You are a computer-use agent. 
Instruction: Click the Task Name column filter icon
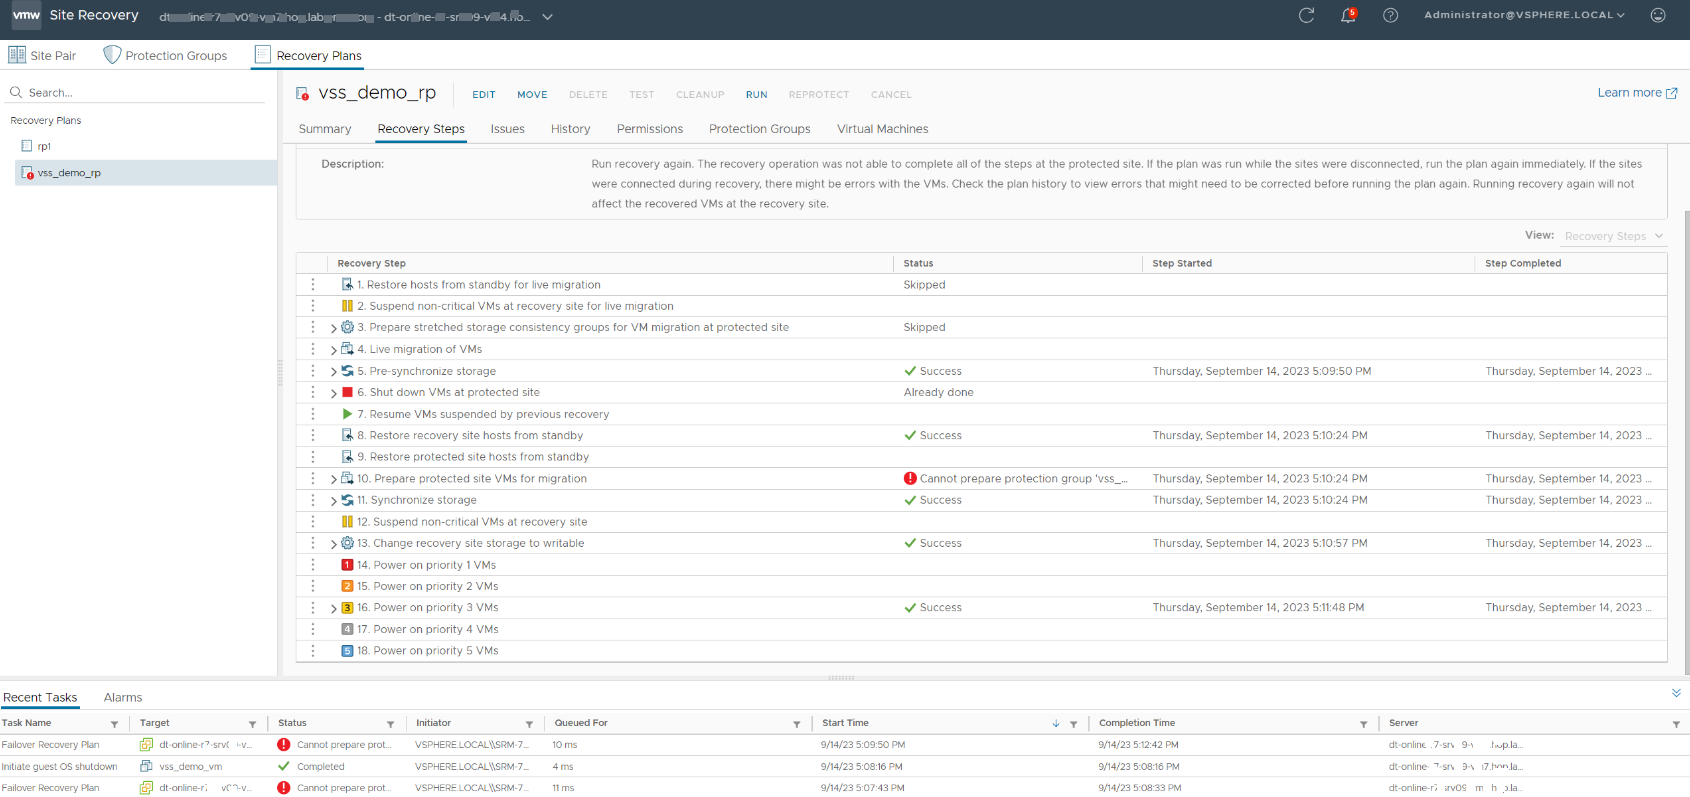114,724
